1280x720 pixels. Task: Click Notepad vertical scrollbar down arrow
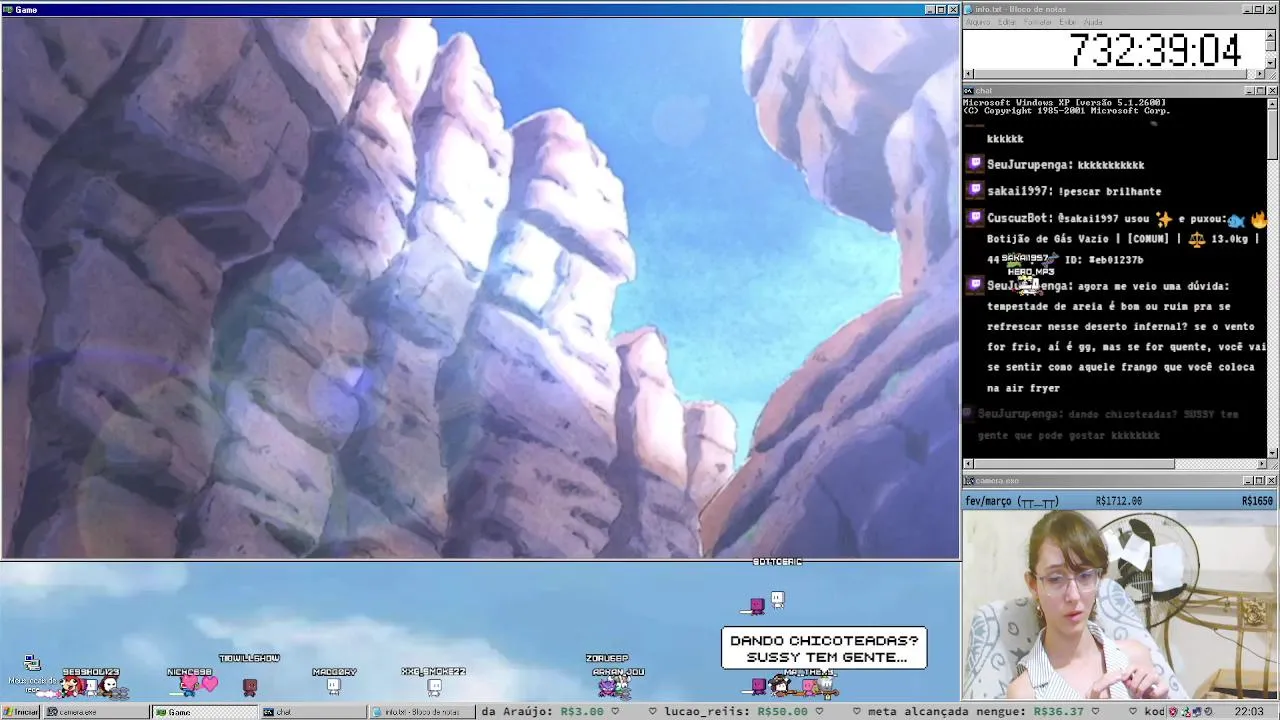1272,64
